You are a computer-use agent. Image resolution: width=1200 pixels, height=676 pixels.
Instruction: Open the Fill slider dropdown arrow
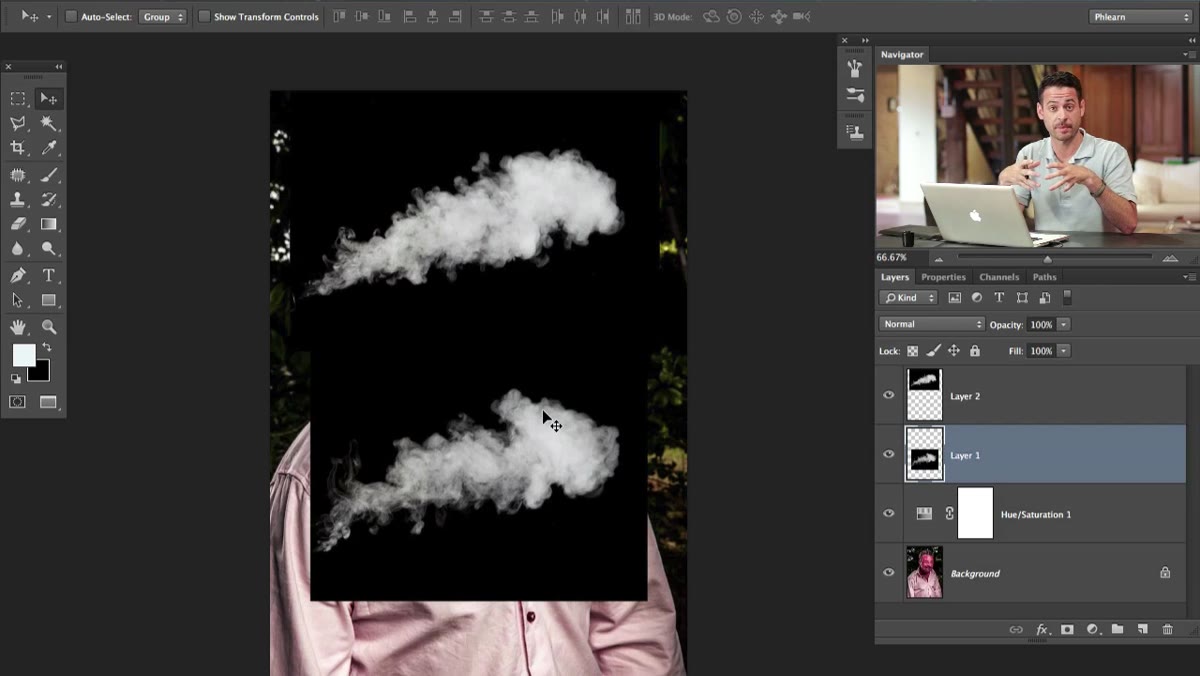click(x=1063, y=351)
